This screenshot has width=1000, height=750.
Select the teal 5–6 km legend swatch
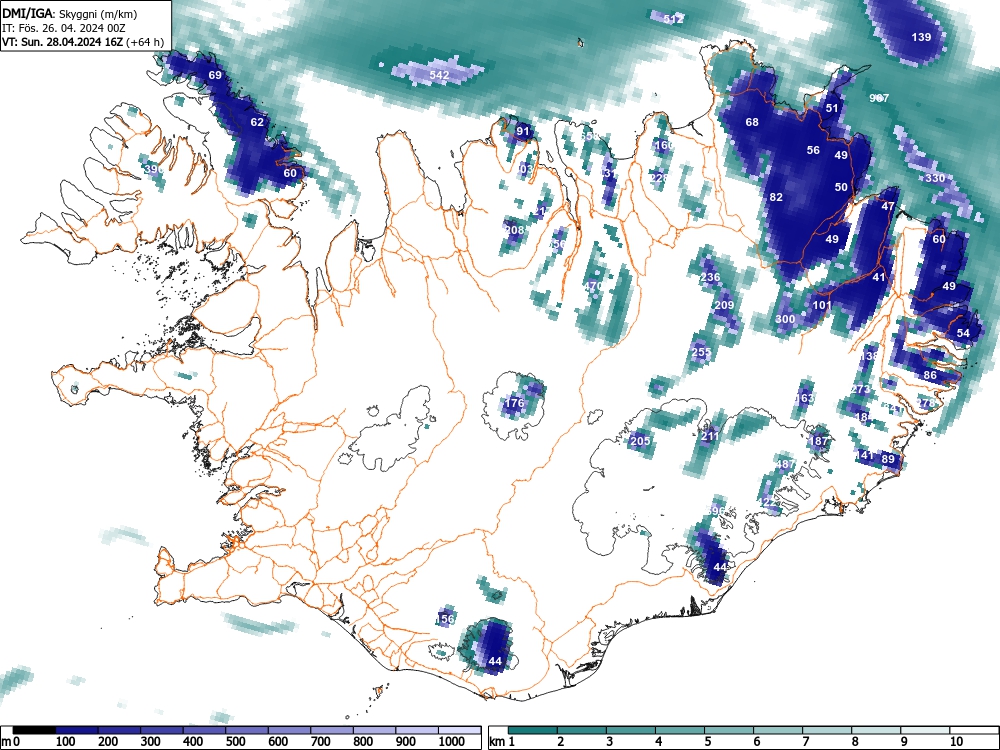[x=729, y=730]
